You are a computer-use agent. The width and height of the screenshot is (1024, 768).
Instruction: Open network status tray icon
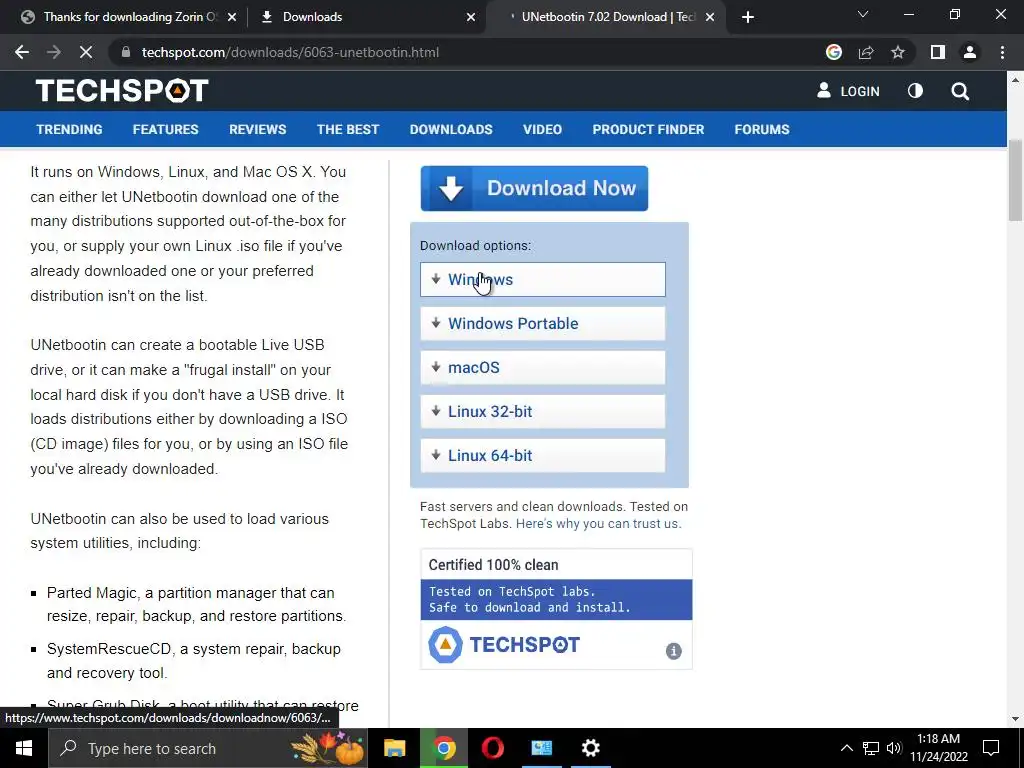coord(871,748)
